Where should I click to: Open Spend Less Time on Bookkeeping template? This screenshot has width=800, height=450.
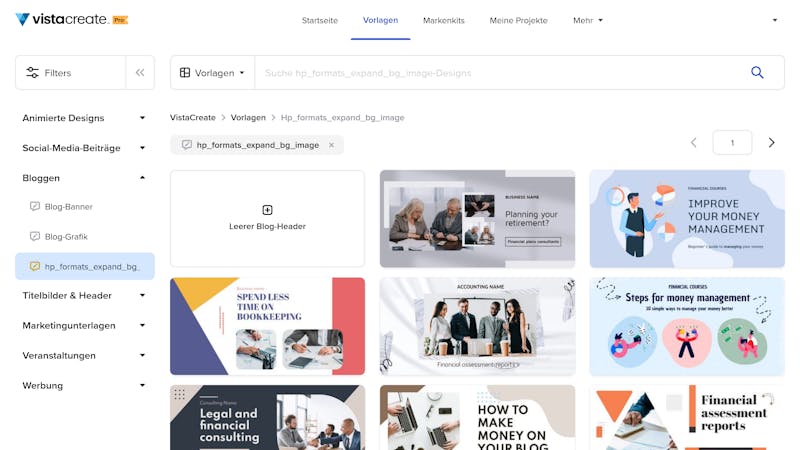(267, 326)
